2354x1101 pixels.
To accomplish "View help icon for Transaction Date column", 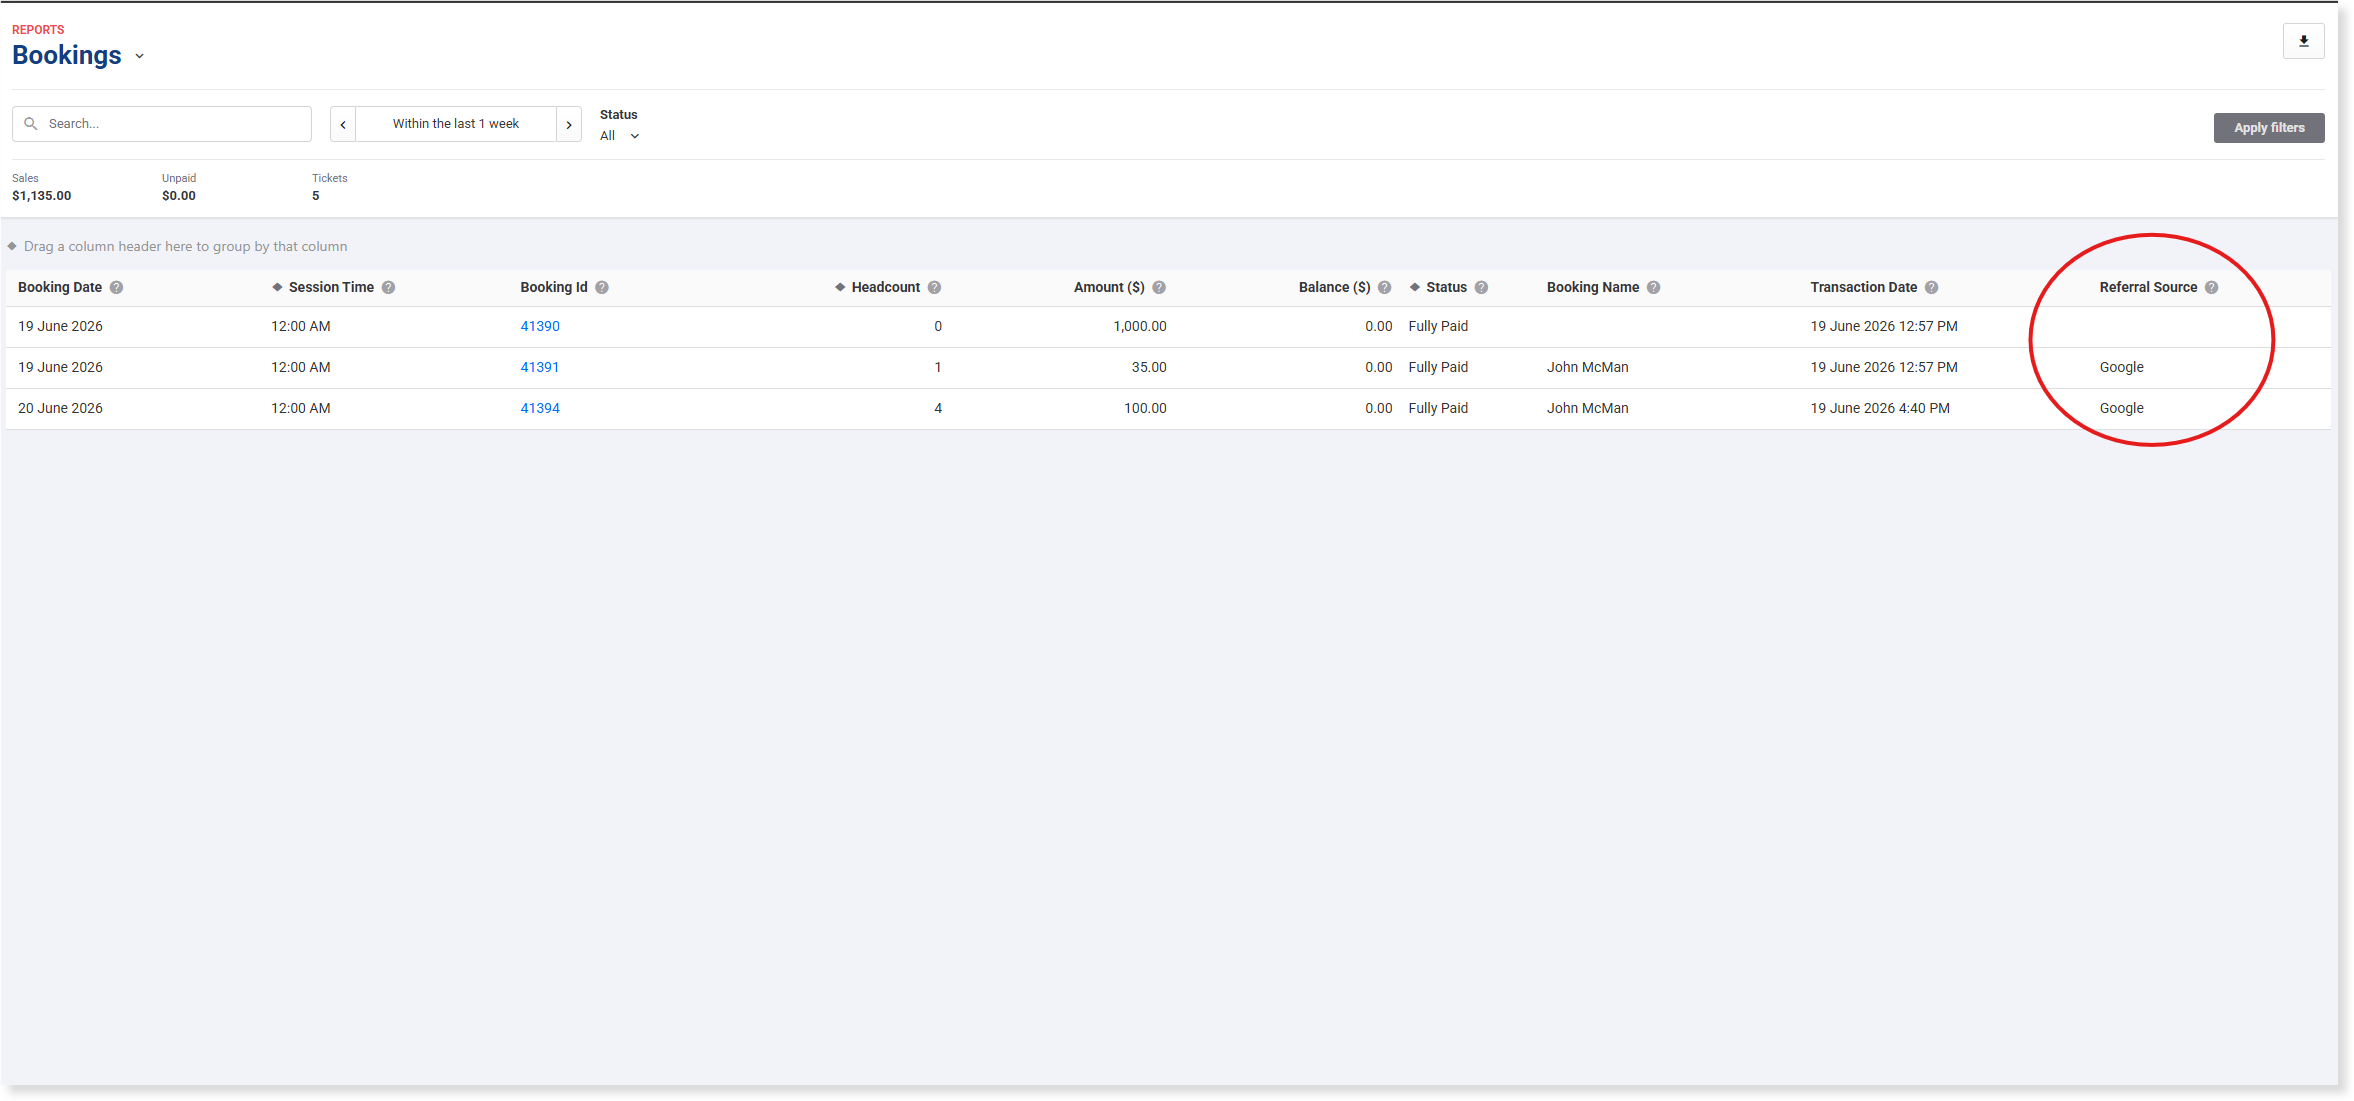I will pyautogui.click(x=1932, y=287).
